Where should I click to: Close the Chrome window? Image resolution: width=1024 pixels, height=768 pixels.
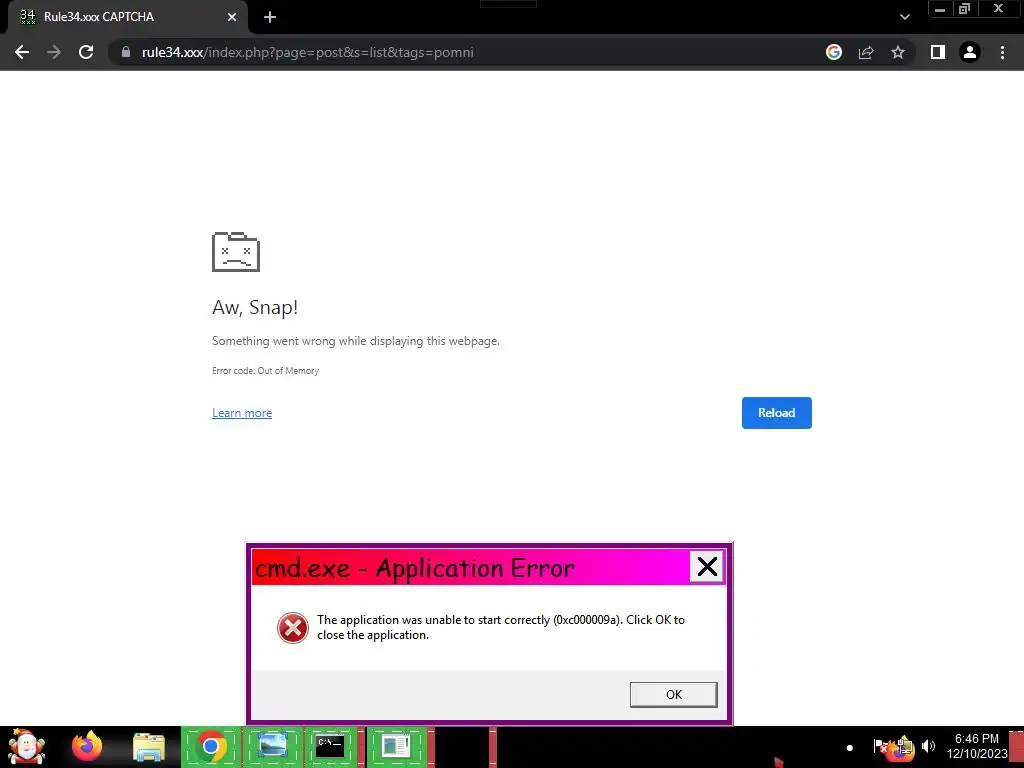tap(998, 9)
